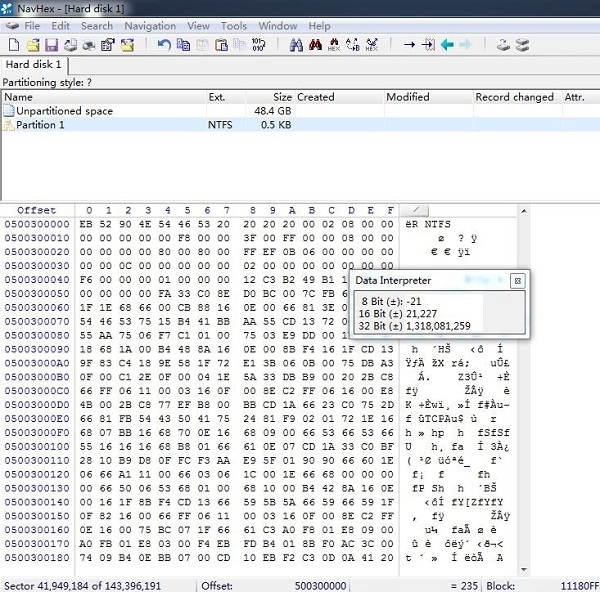
Task: Sort by the Ext. column header
Action: [226, 97]
